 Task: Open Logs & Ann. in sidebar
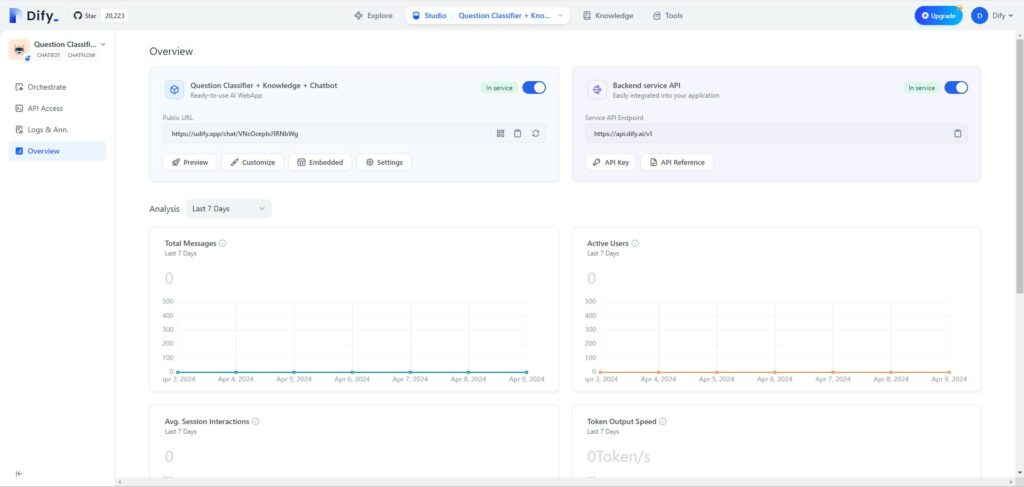pos(57,129)
